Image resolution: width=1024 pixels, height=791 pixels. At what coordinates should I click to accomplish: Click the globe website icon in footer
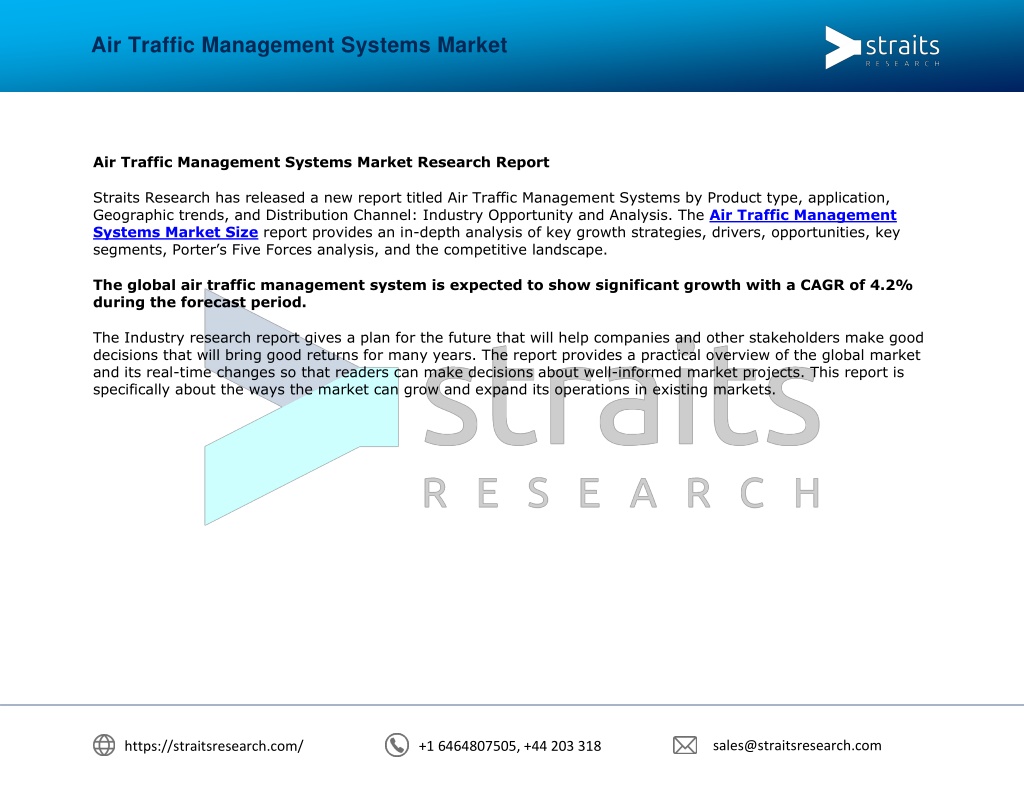click(104, 745)
